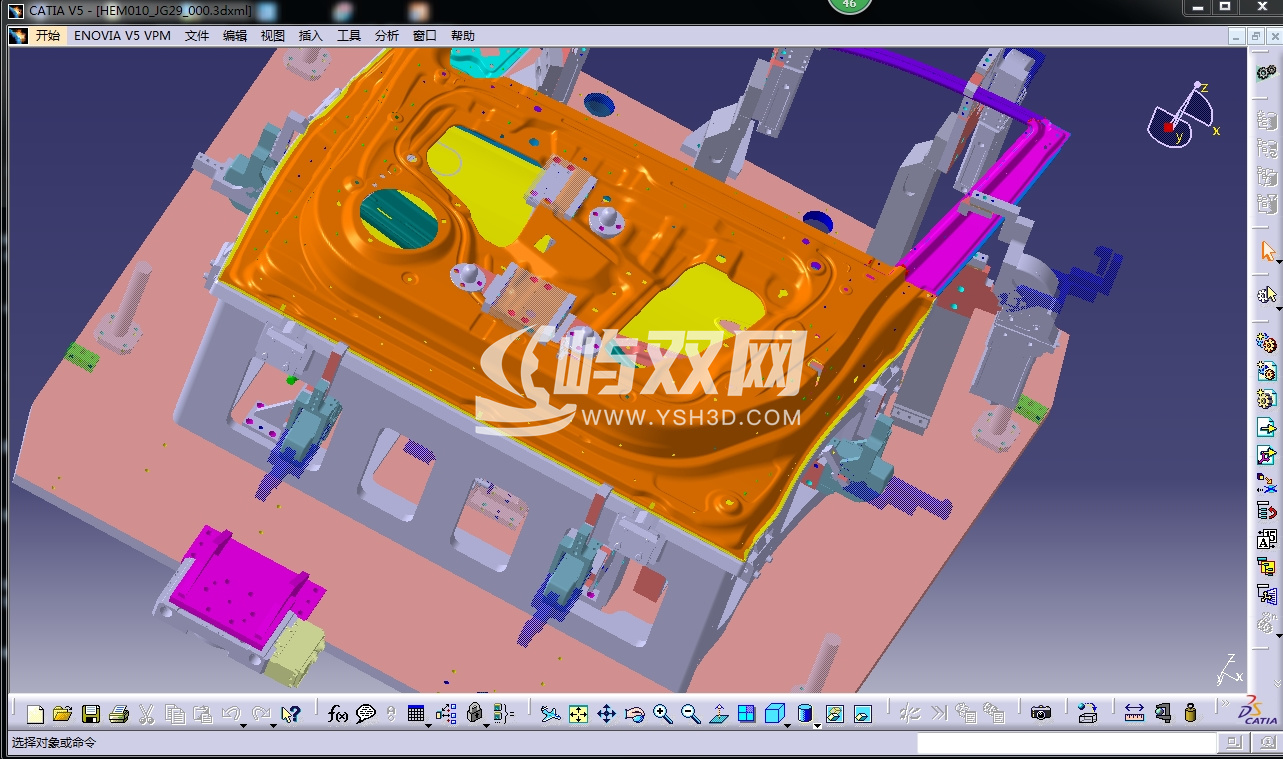Open the 开始 menu
Screen dimensions: 1283x759
click(47, 35)
